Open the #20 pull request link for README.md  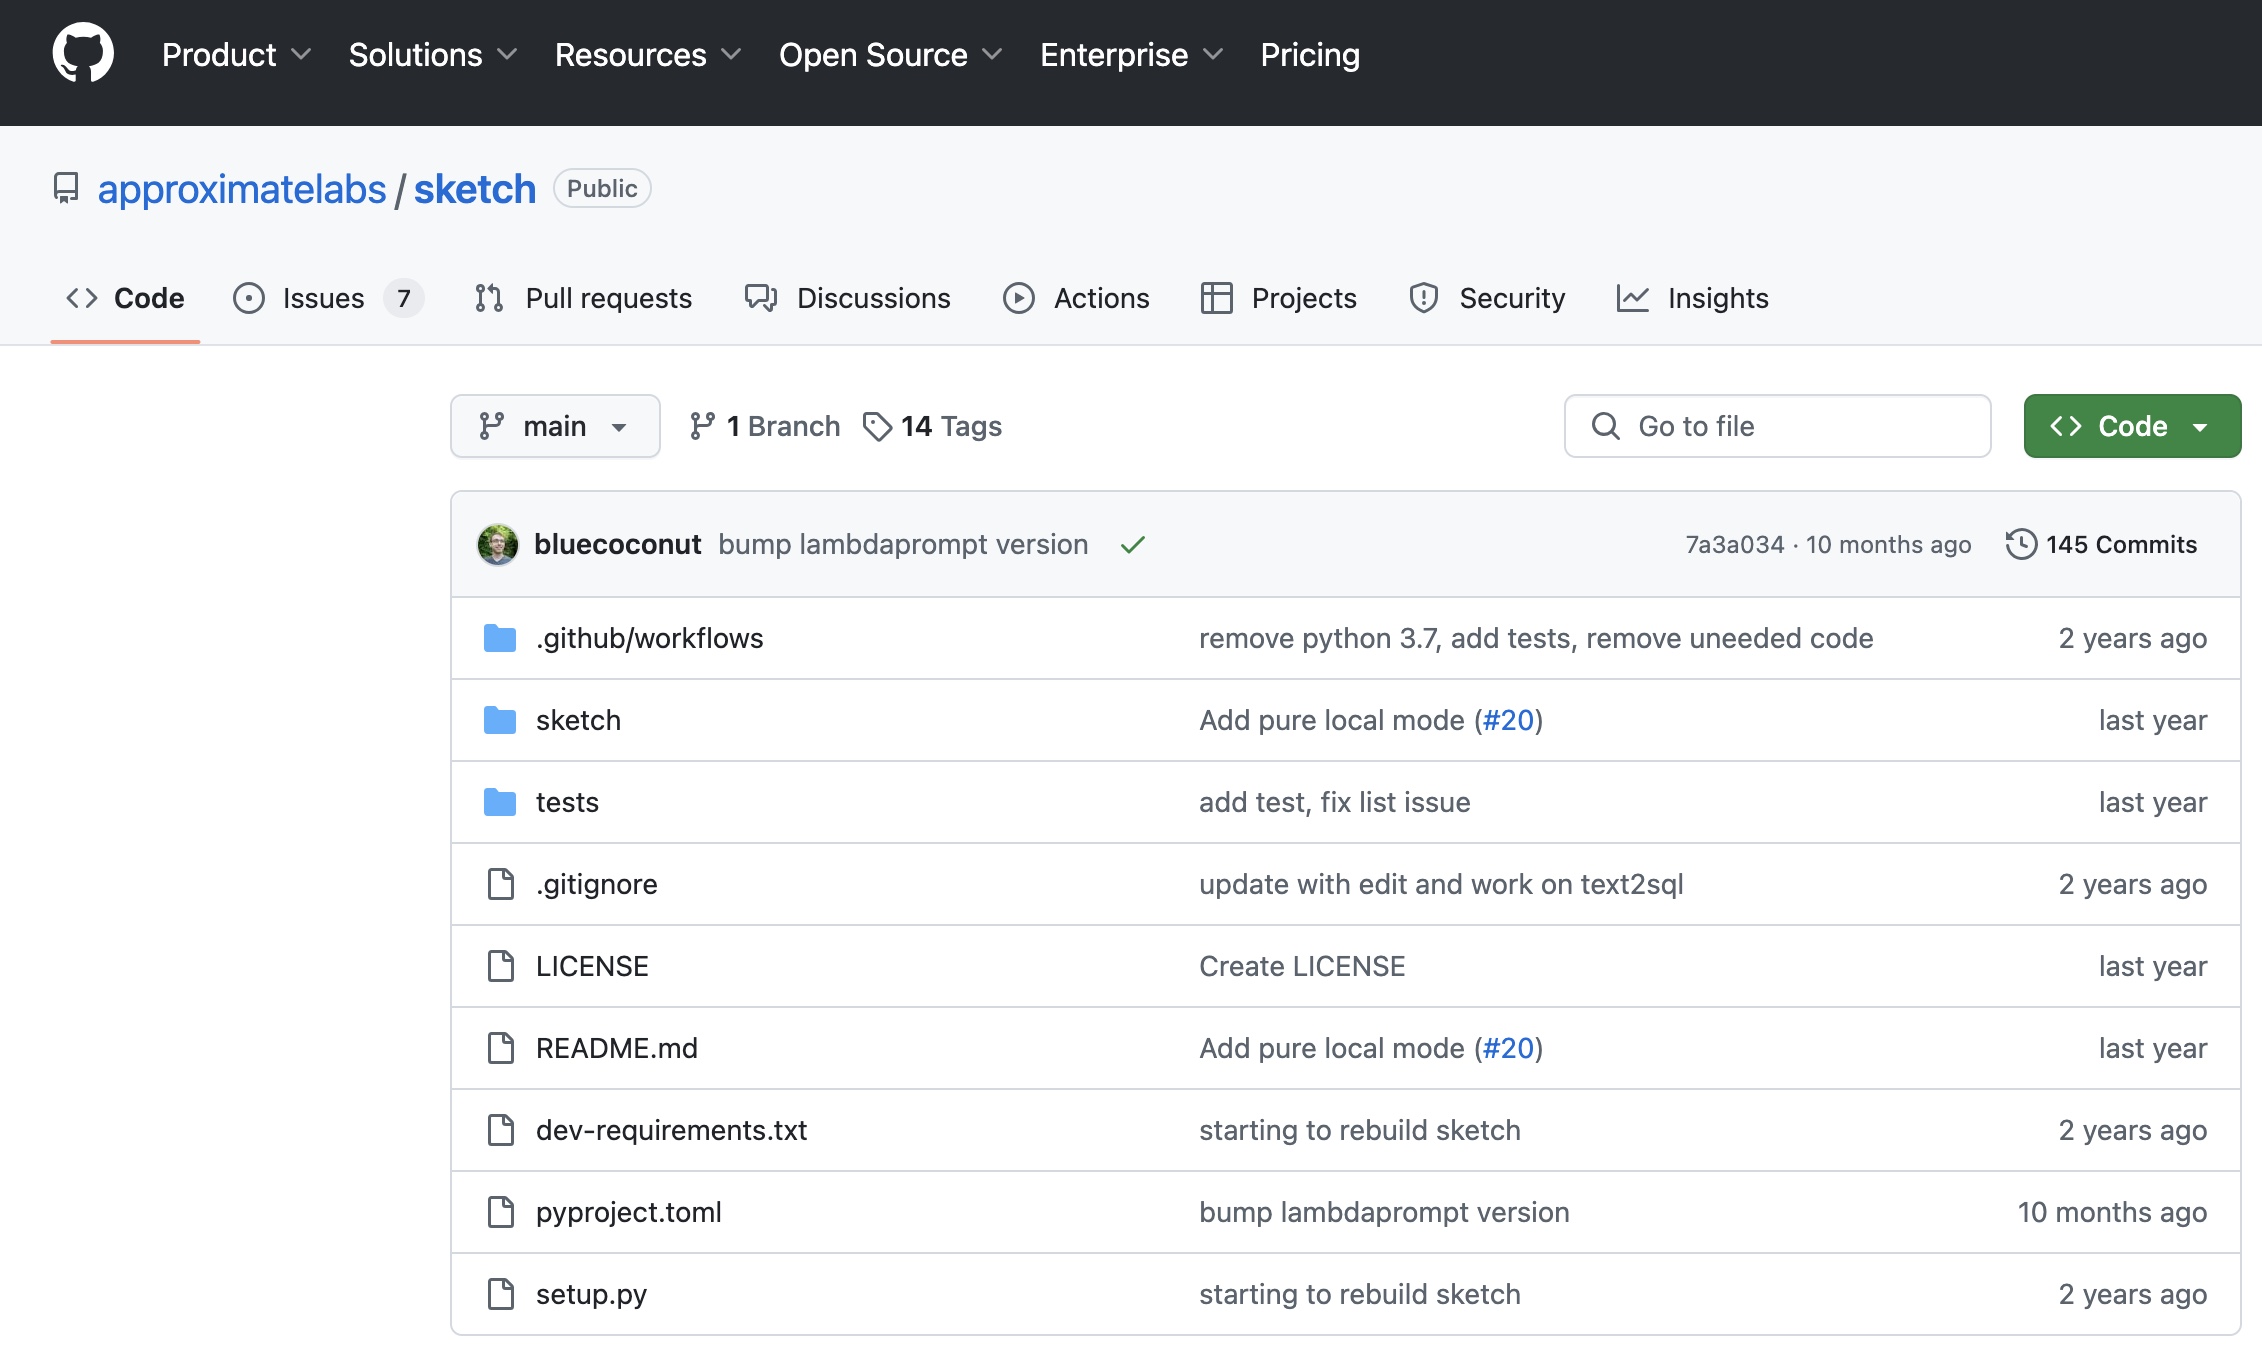coord(1508,1048)
